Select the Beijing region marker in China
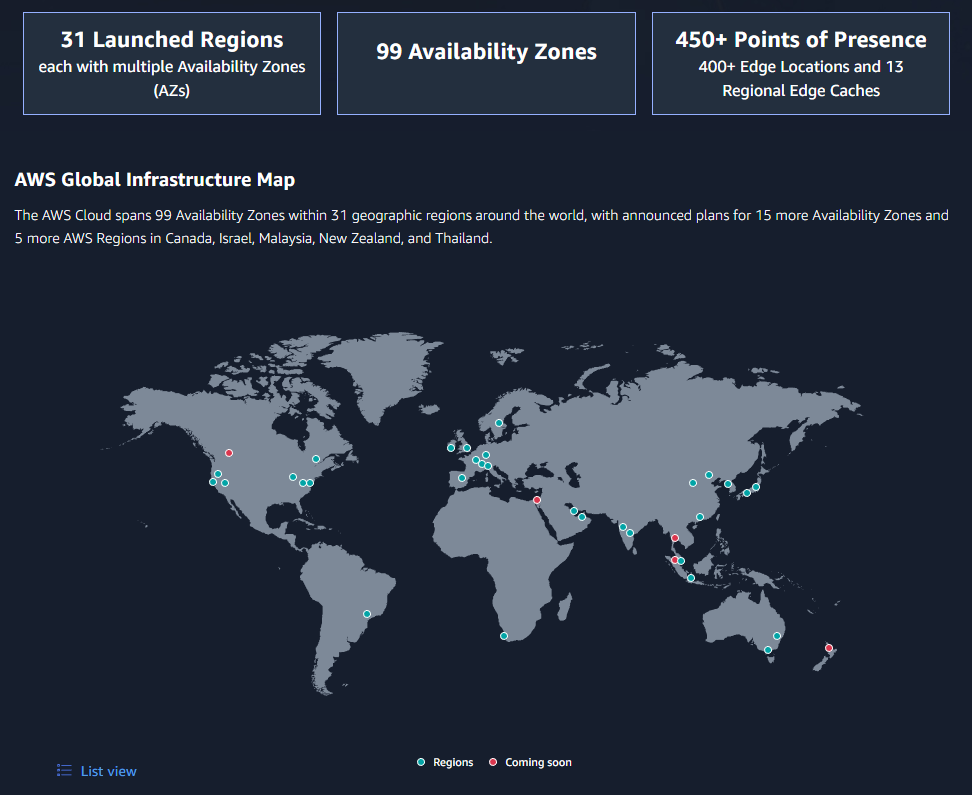 click(709, 475)
